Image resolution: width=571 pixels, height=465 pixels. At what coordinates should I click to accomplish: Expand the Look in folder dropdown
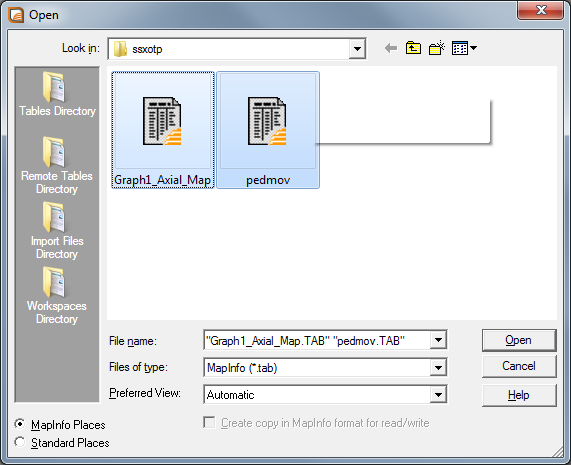coord(357,48)
